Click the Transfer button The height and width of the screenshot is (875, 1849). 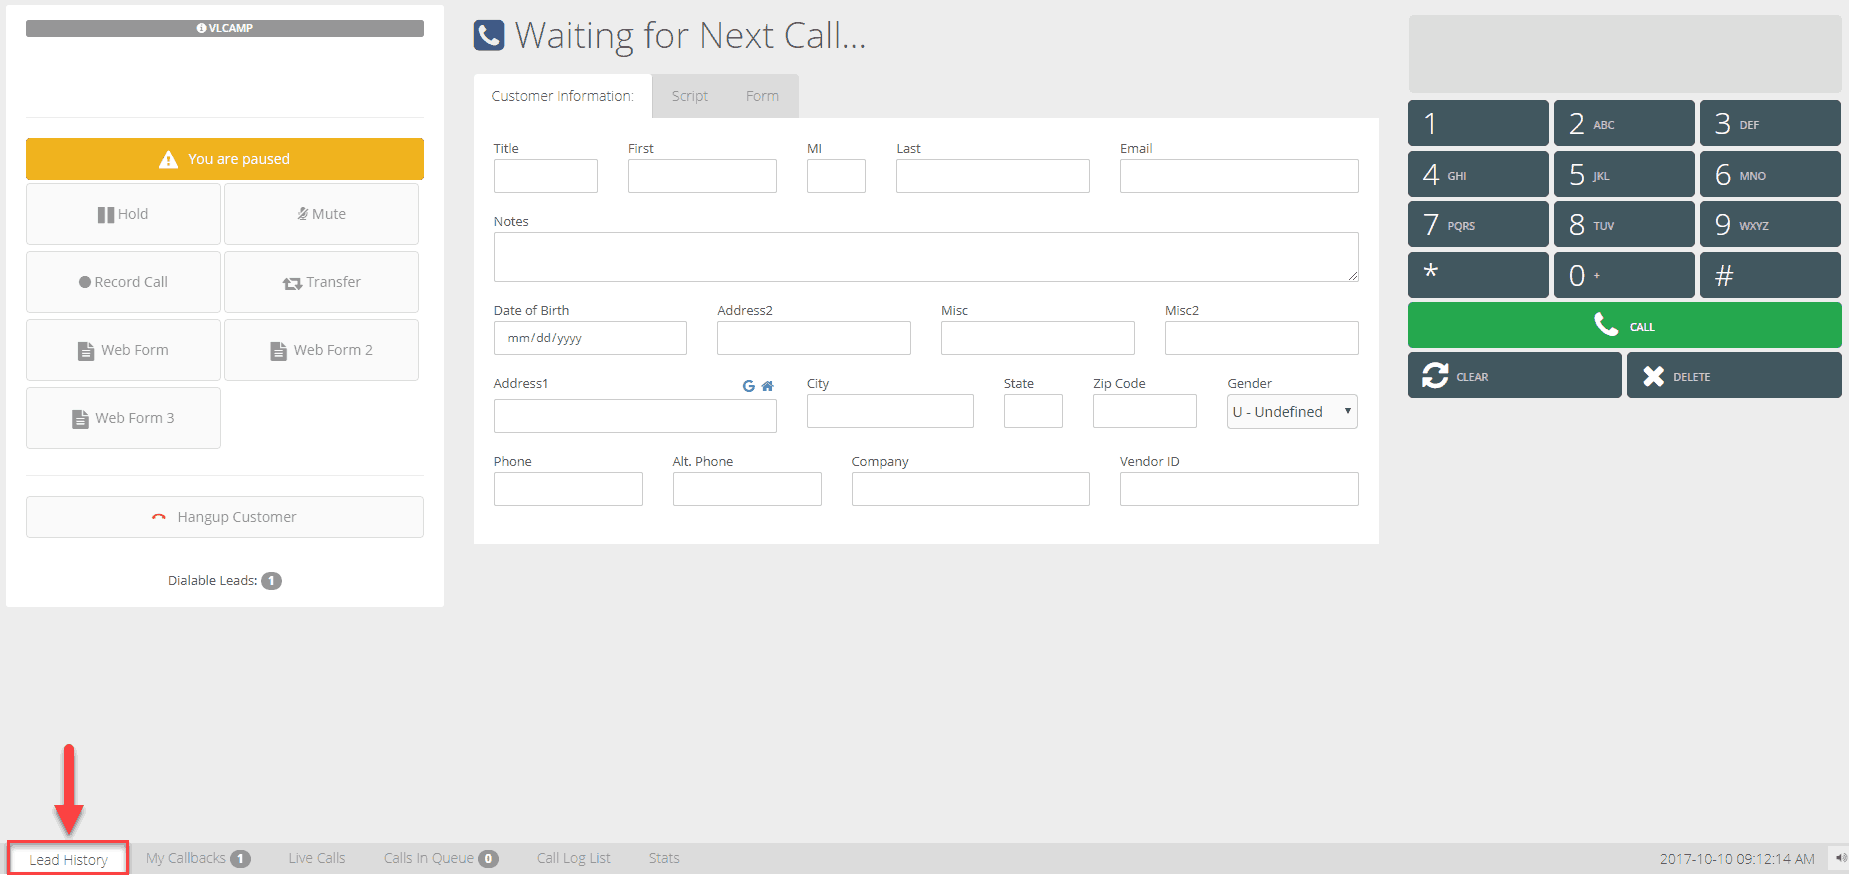pyautogui.click(x=321, y=282)
